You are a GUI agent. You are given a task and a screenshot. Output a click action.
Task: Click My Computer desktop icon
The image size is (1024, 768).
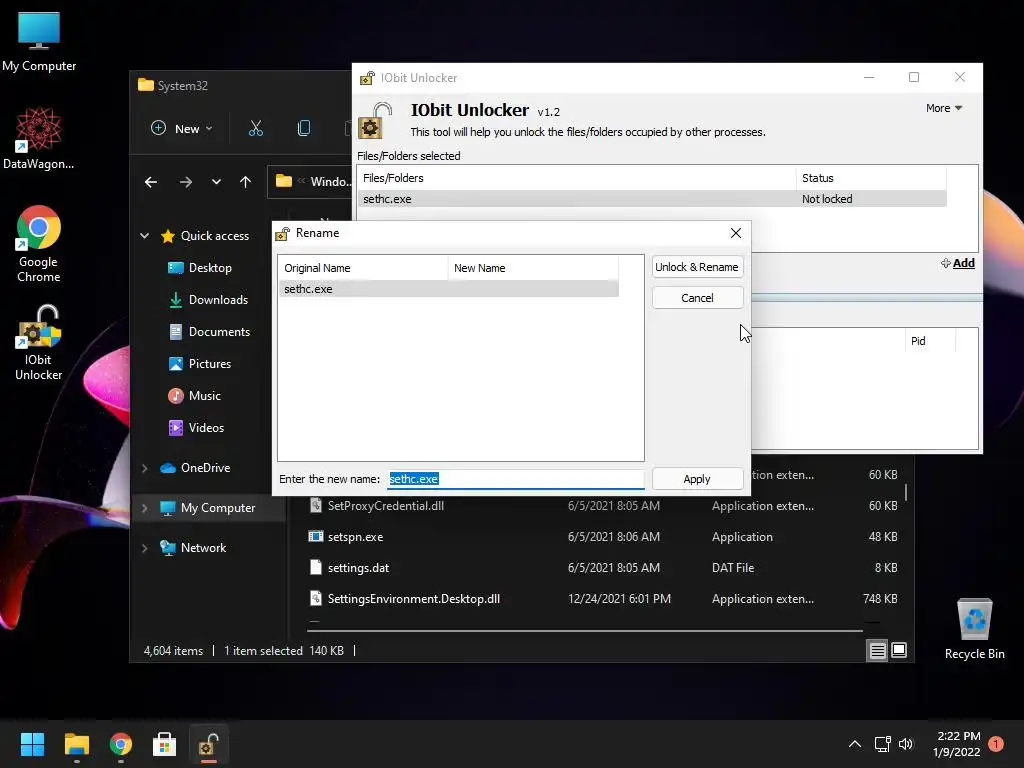[39, 41]
